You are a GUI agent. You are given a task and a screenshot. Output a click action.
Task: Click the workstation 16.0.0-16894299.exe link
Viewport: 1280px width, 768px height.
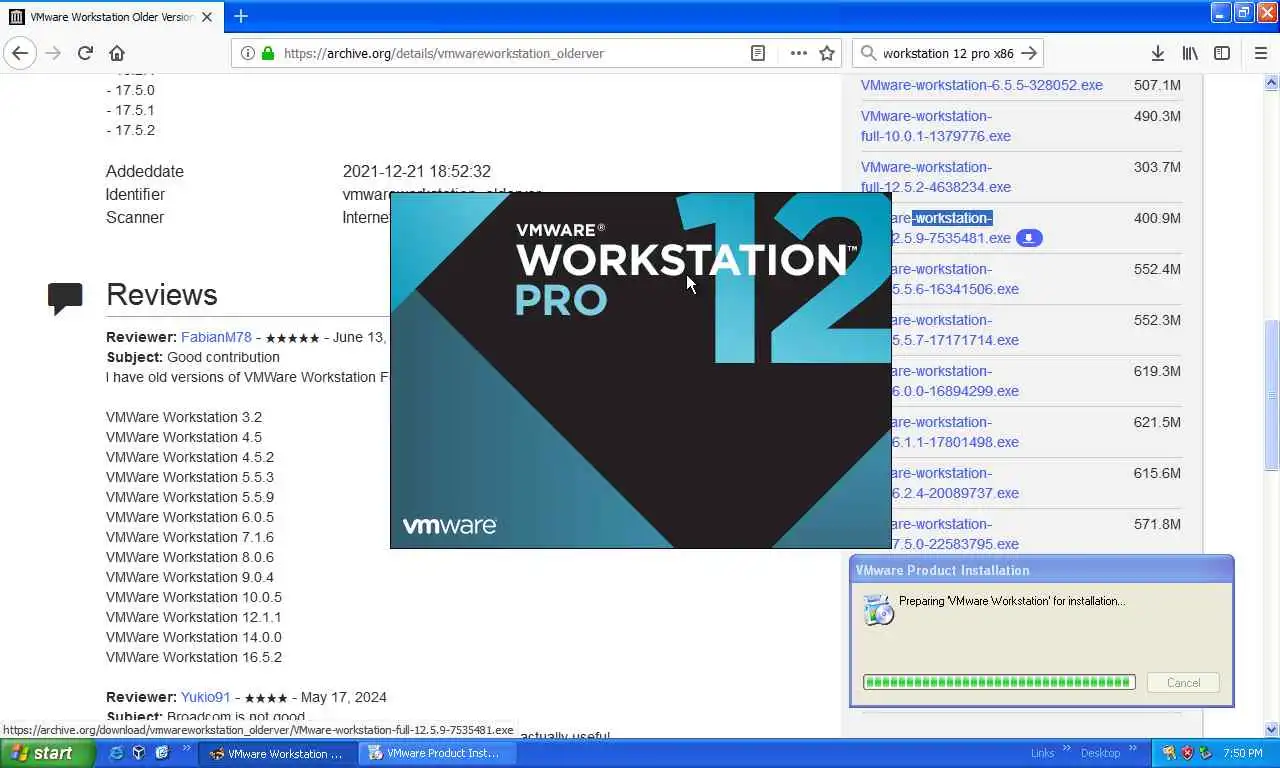(x=955, y=381)
